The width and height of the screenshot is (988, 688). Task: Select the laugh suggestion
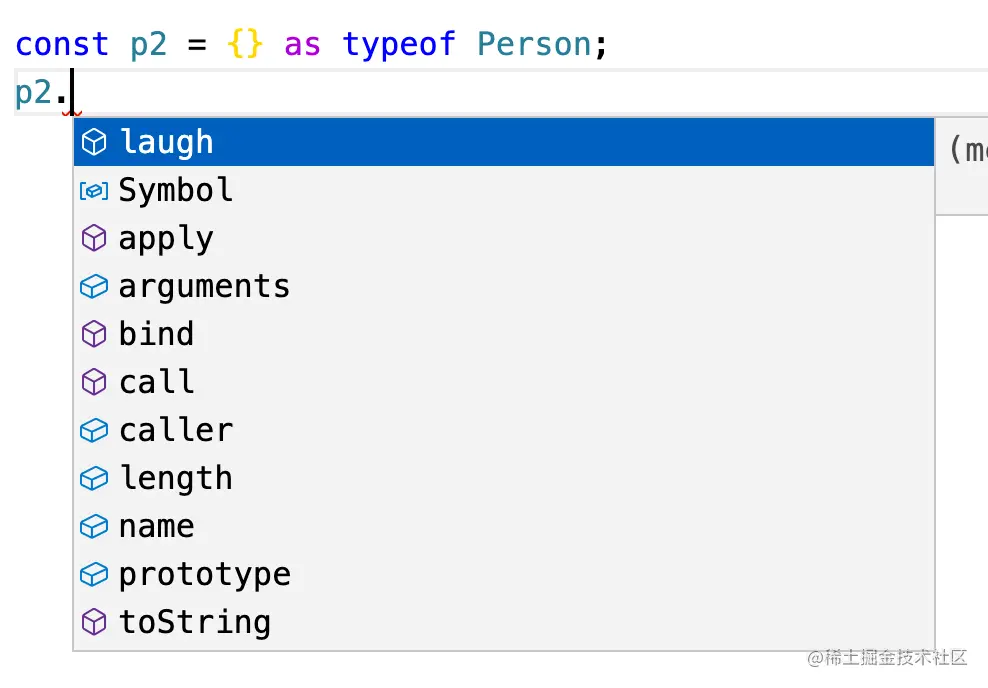(x=166, y=143)
